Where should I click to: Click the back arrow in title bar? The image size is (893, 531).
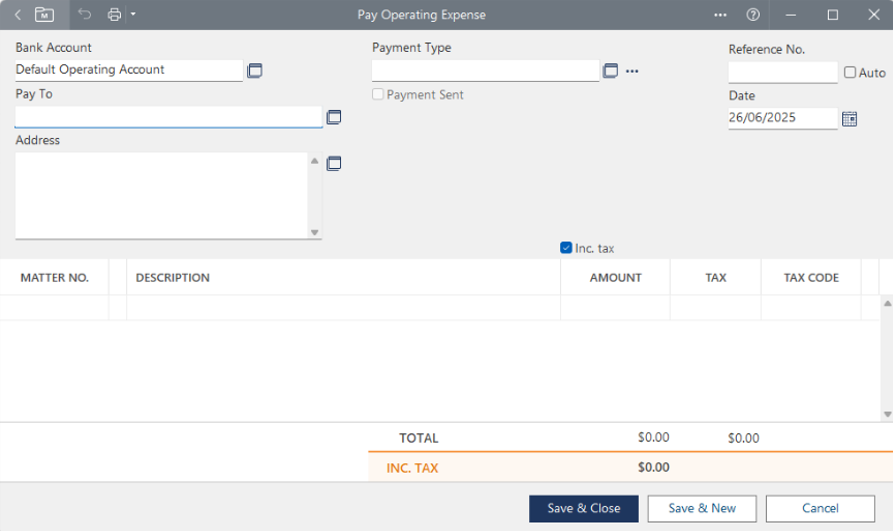click(x=18, y=15)
